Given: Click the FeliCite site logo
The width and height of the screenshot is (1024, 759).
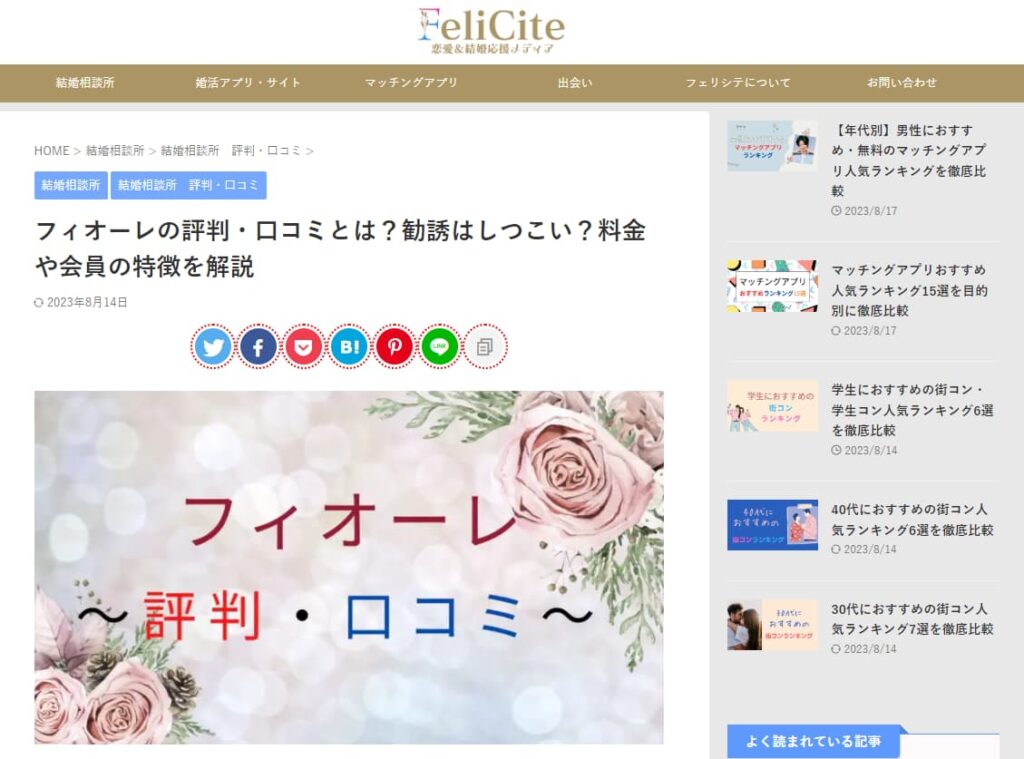Looking at the screenshot, I should tap(492, 30).
